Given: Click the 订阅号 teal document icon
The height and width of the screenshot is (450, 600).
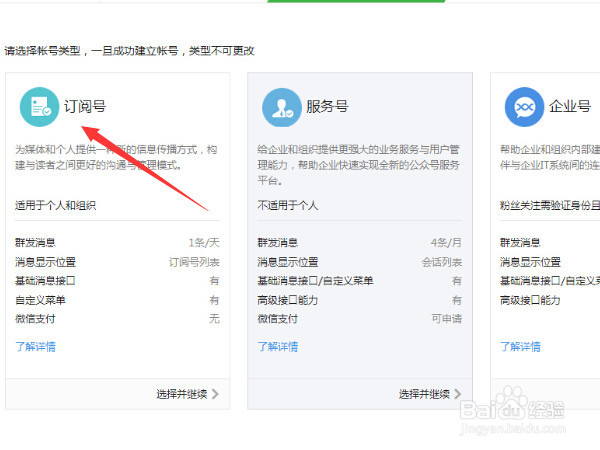Looking at the screenshot, I should (39, 107).
